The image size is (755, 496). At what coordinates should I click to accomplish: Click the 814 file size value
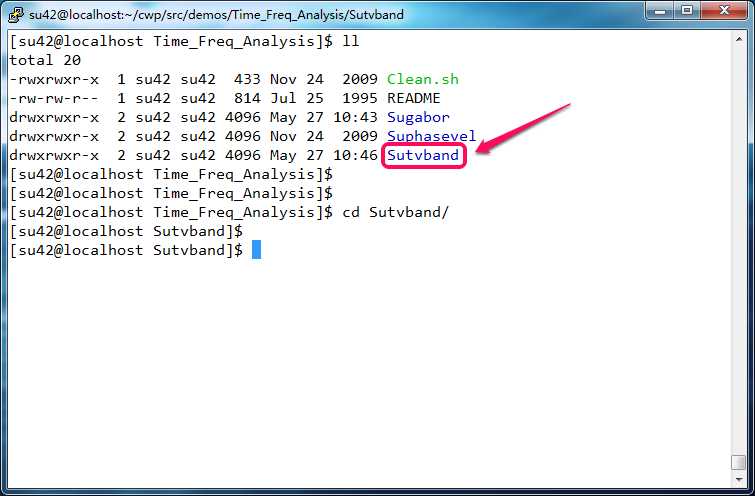[247, 98]
